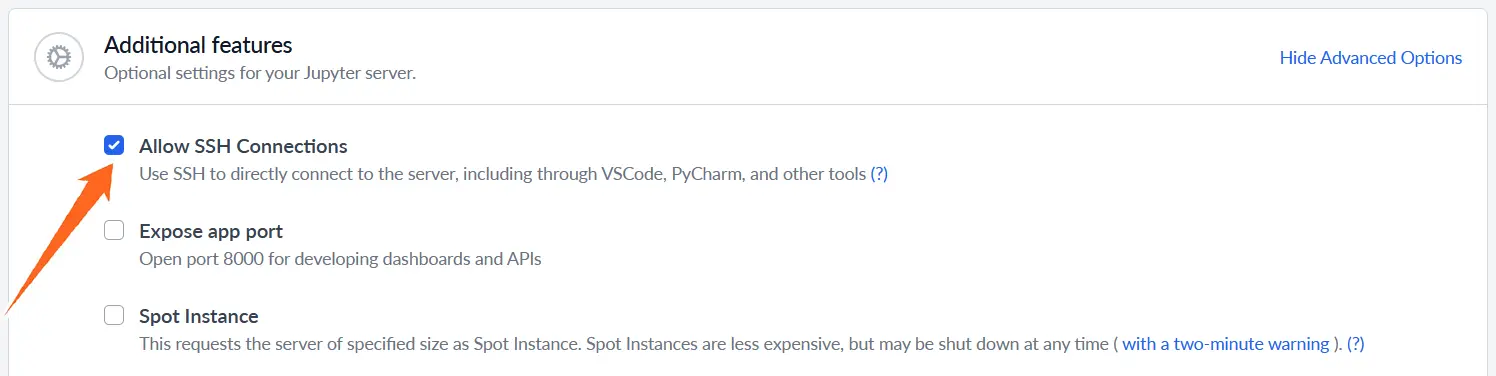Image resolution: width=1496 pixels, height=376 pixels.
Task: Click the 'Spot Instance' label text
Action: point(199,316)
